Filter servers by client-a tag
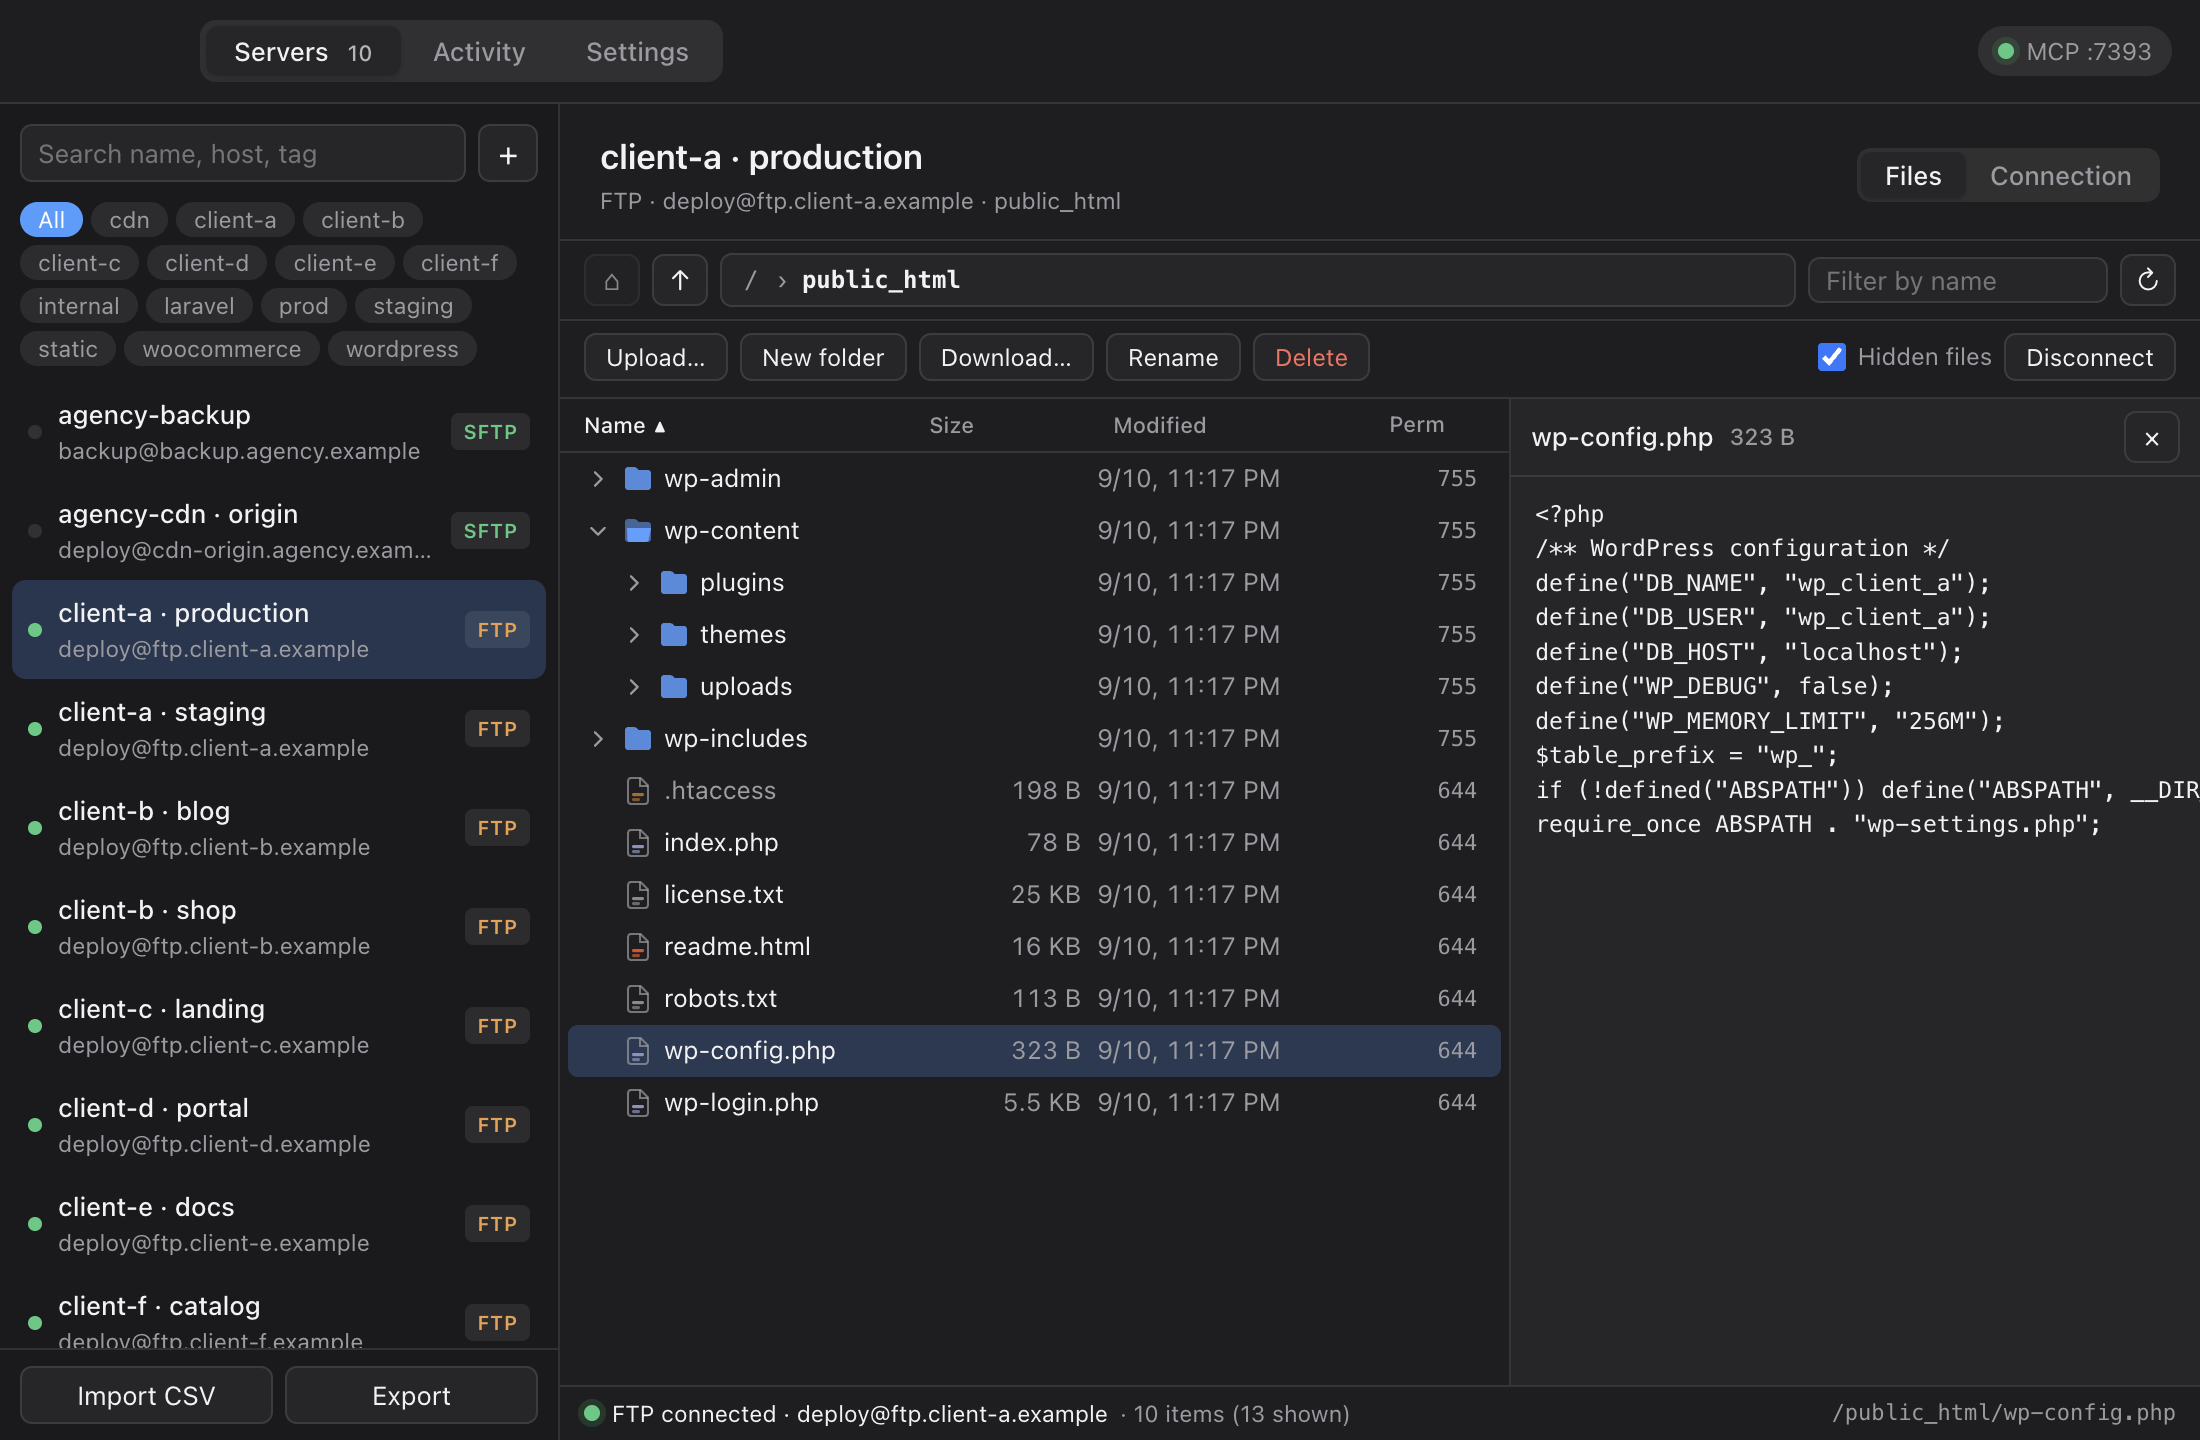 coord(235,220)
